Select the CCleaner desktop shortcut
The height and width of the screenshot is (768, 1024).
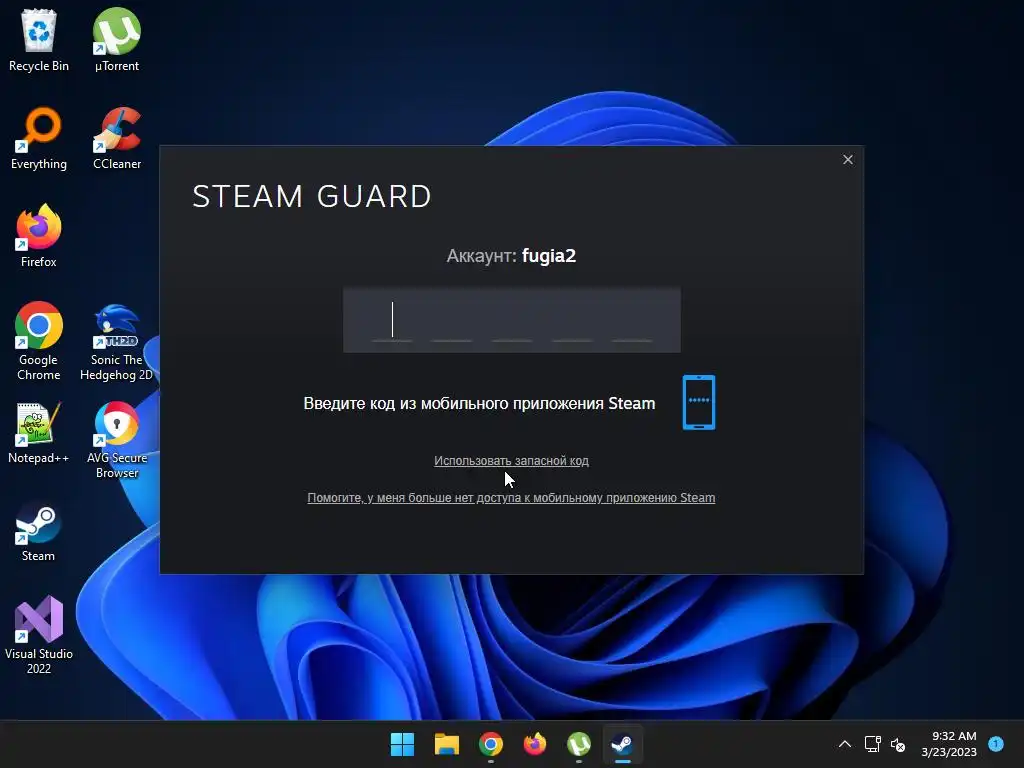pyautogui.click(x=117, y=138)
